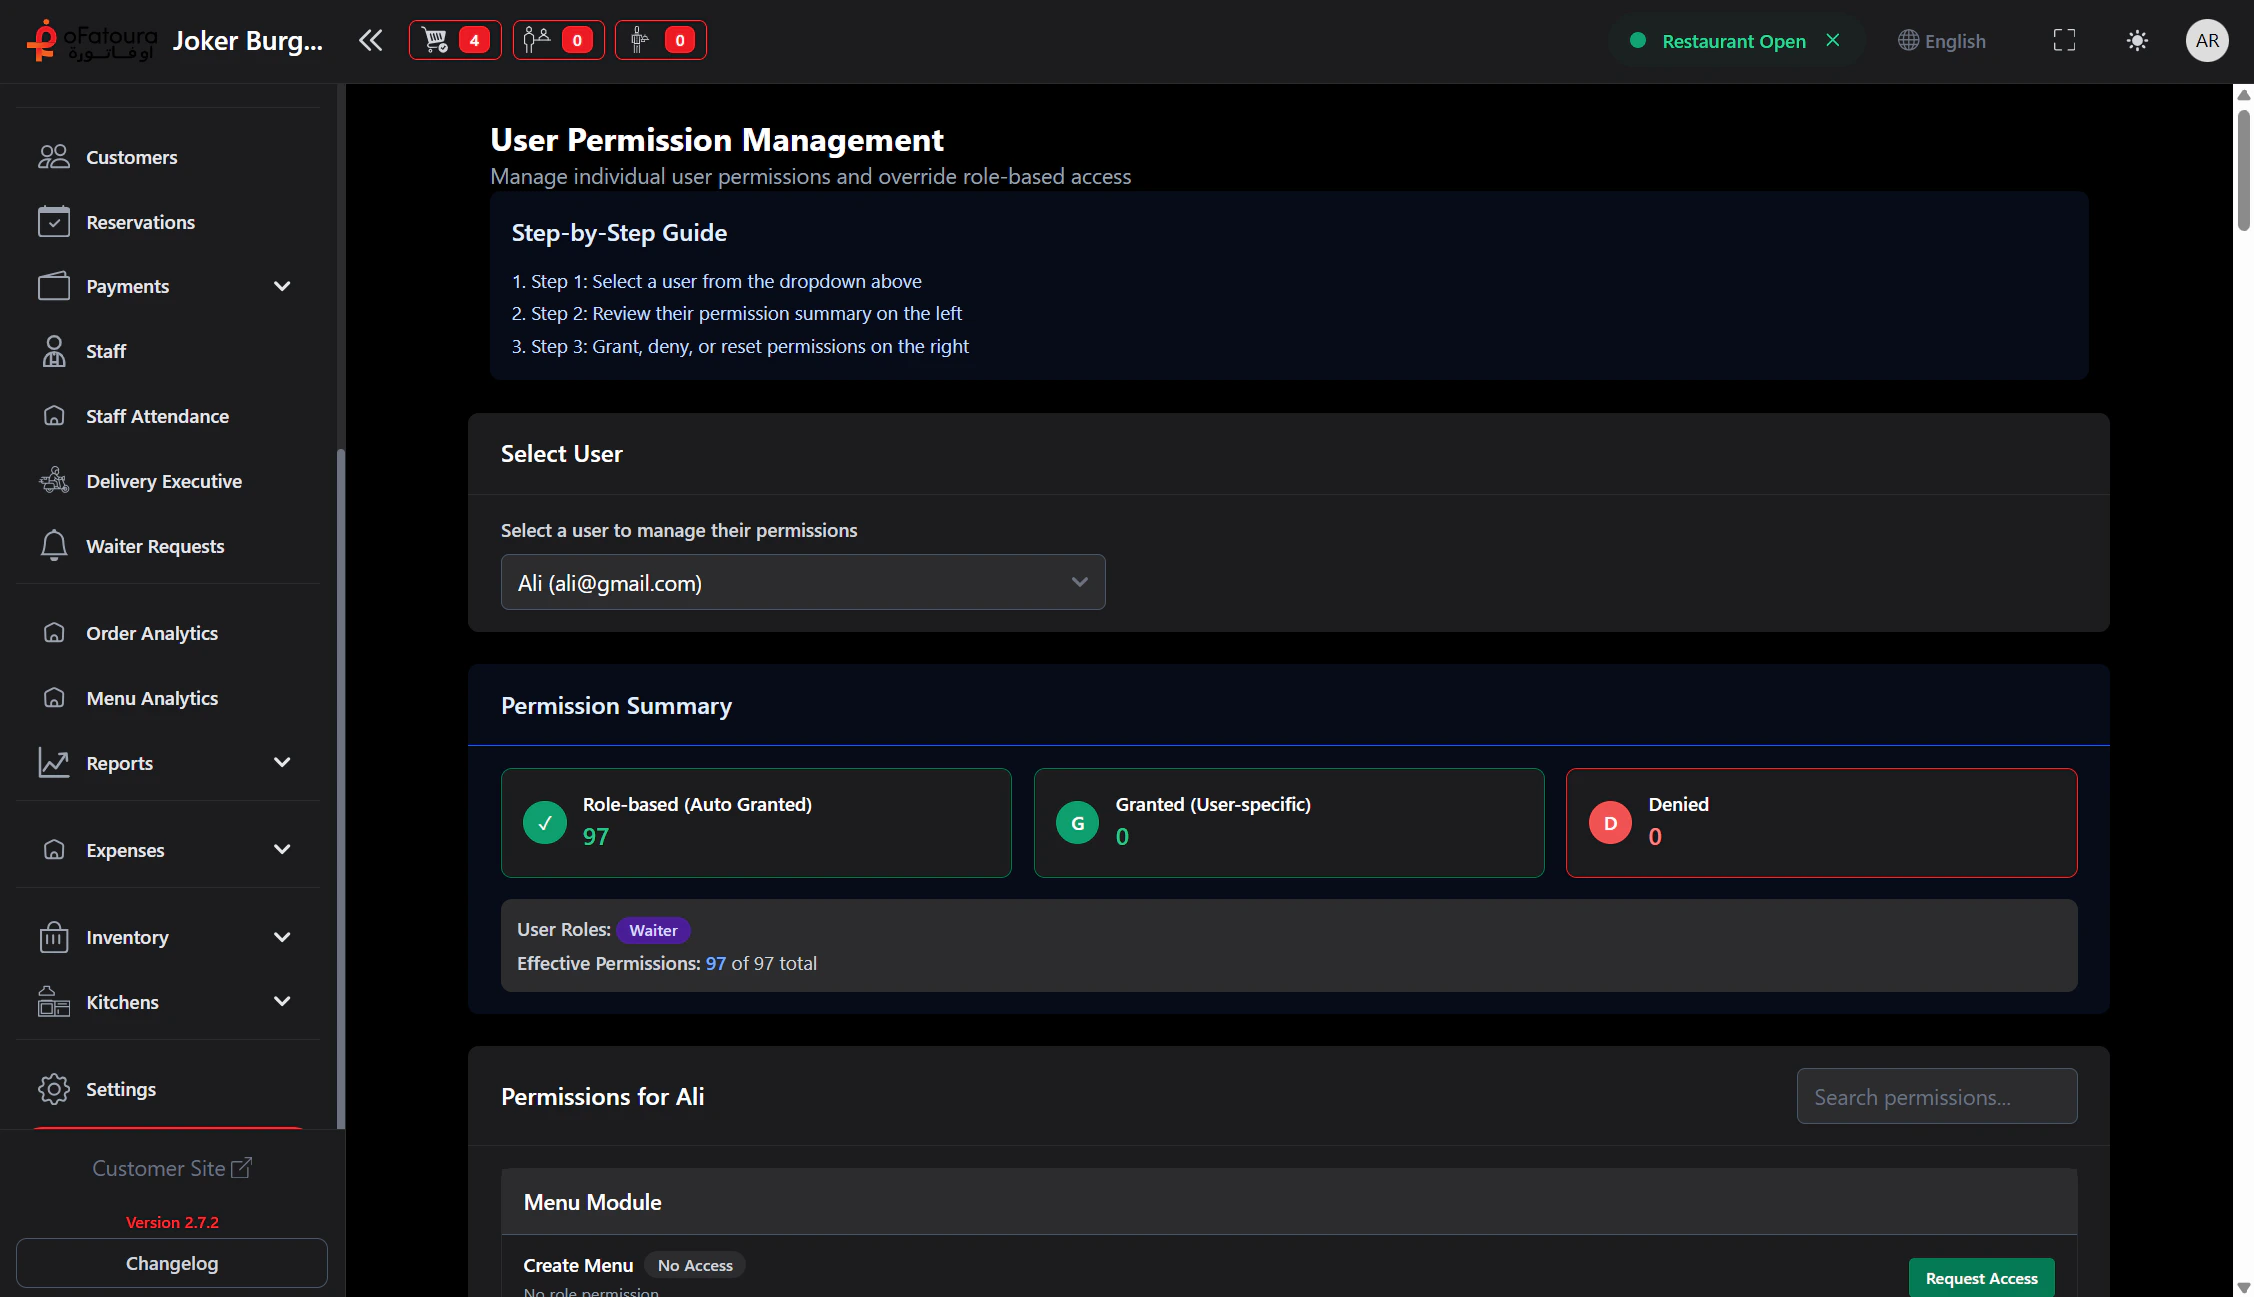Click the waiter requests counter icon
The image size is (2254, 1297).
(660, 40)
